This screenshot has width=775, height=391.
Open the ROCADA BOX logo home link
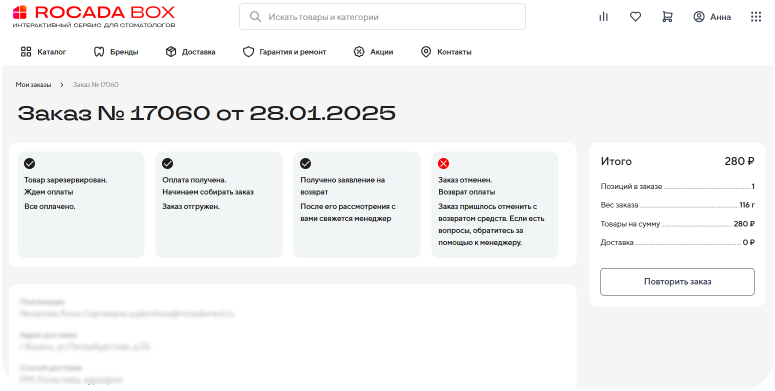coord(94,16)
